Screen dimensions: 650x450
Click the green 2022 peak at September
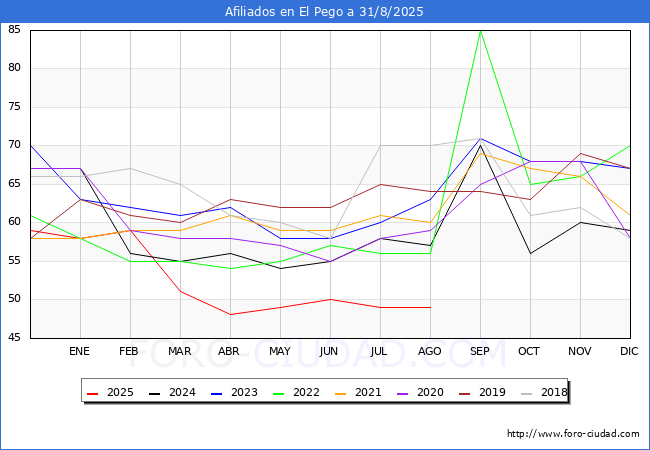480,30
